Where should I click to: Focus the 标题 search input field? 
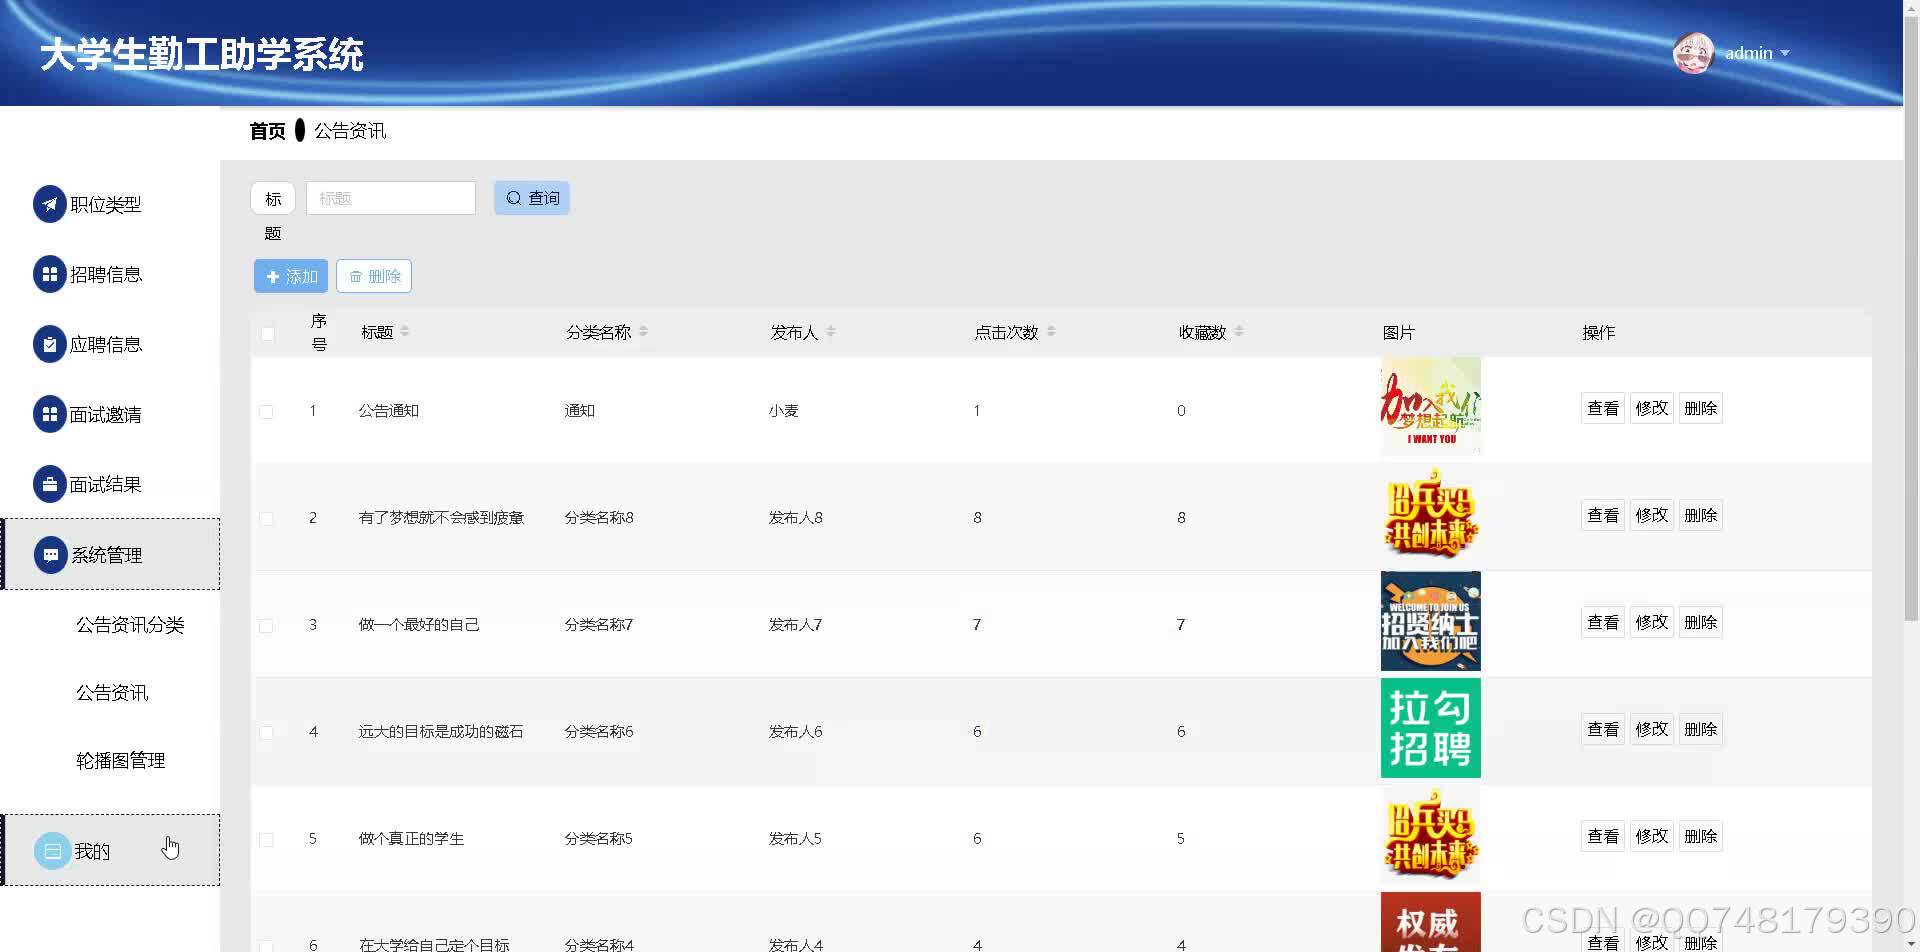click(x=390, y=198)
